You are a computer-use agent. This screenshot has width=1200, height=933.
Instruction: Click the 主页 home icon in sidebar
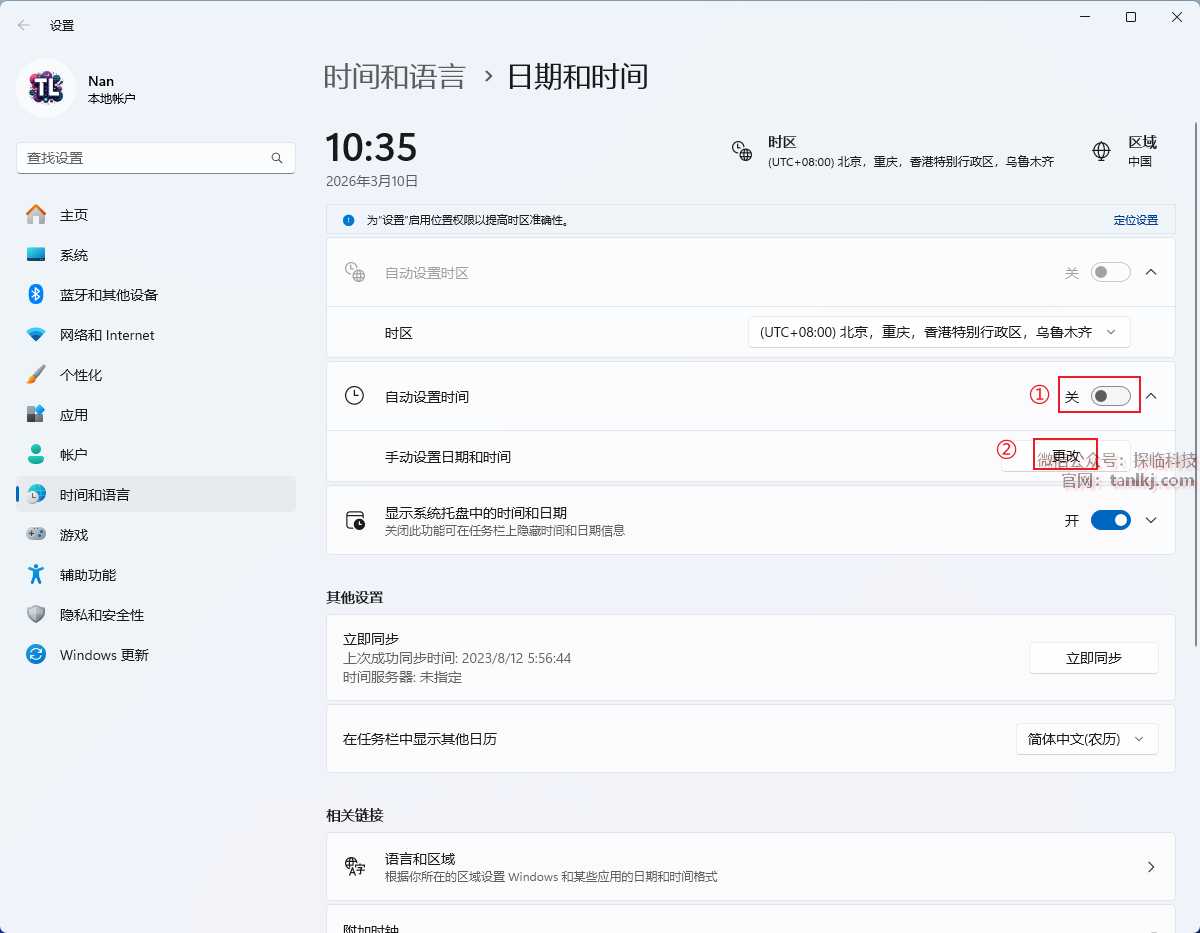pyautogui.click(x=36, y=215)
